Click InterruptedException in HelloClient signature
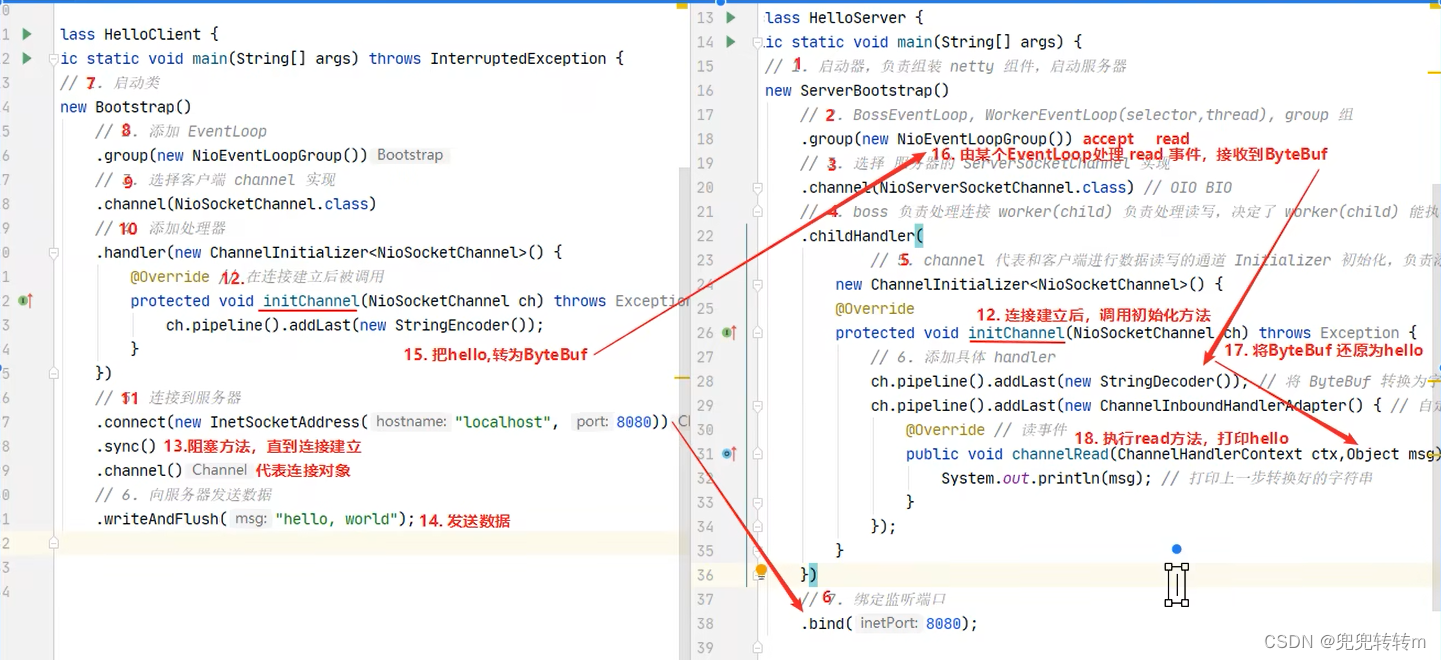 (518, 59)
